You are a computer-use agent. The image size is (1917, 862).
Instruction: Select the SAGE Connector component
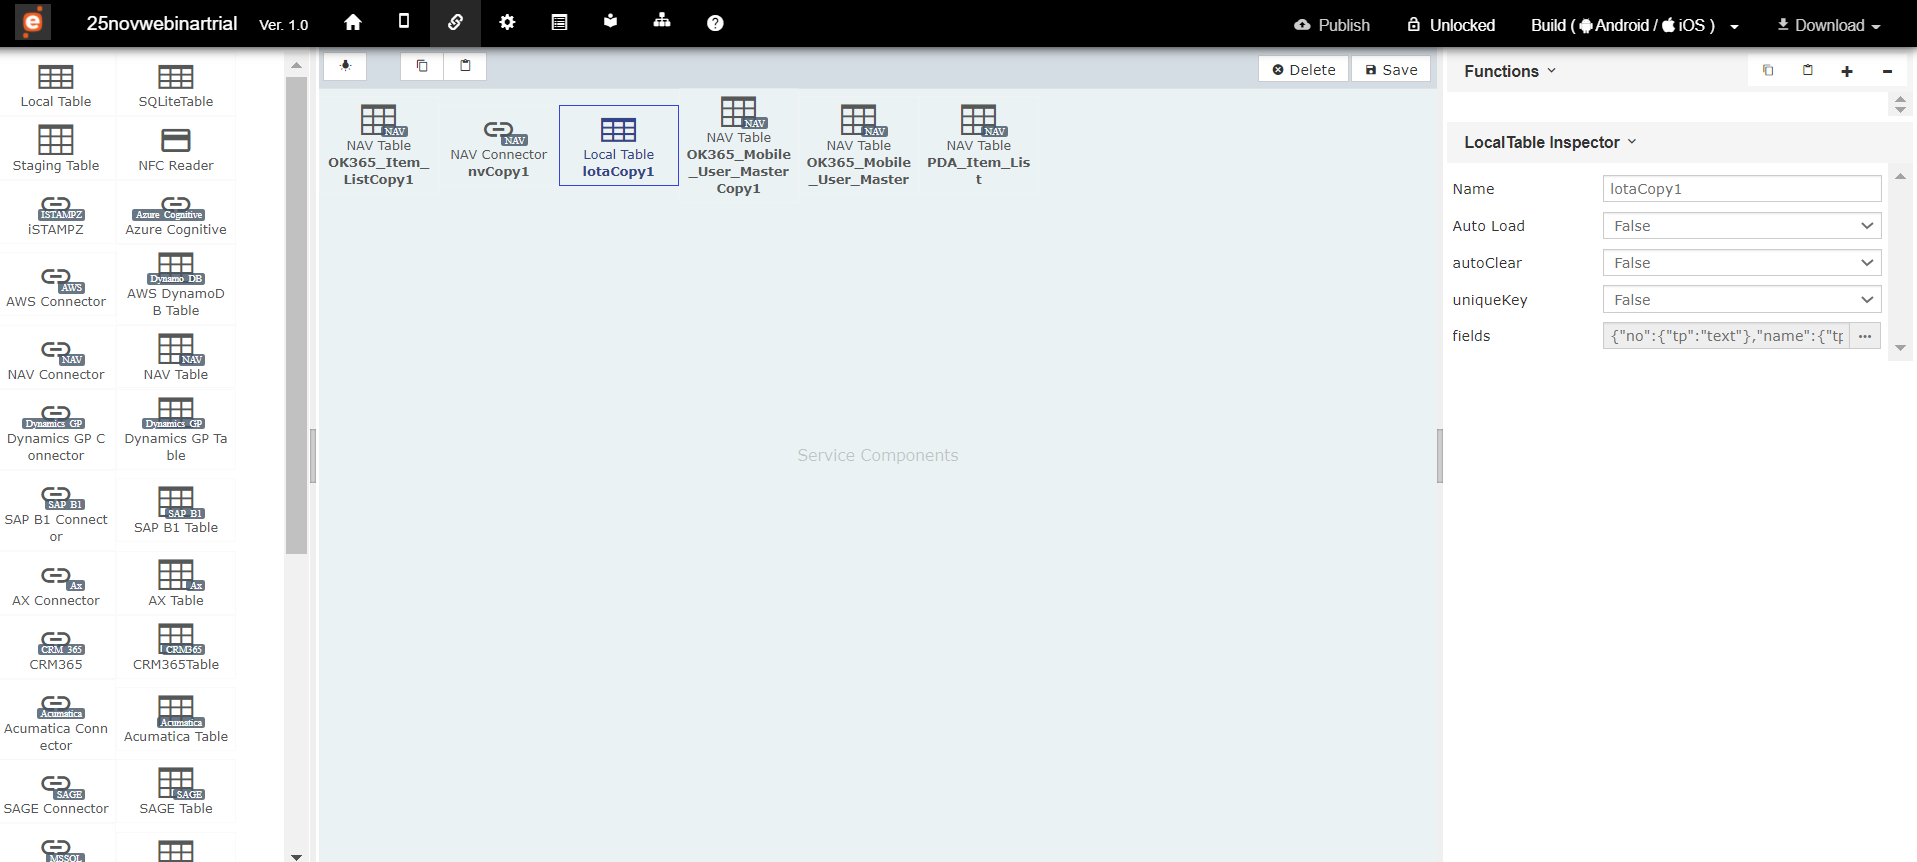(x=56, y=794)
